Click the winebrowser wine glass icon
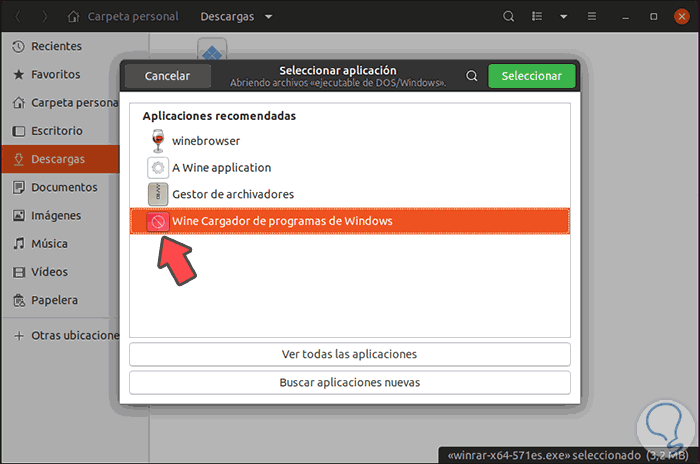700x464 pixels. 158,141
